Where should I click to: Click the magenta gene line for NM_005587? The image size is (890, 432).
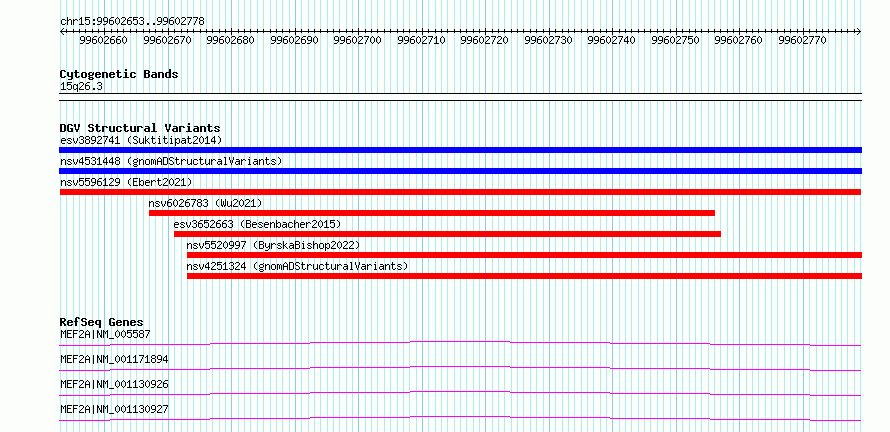tap(460, 343)
